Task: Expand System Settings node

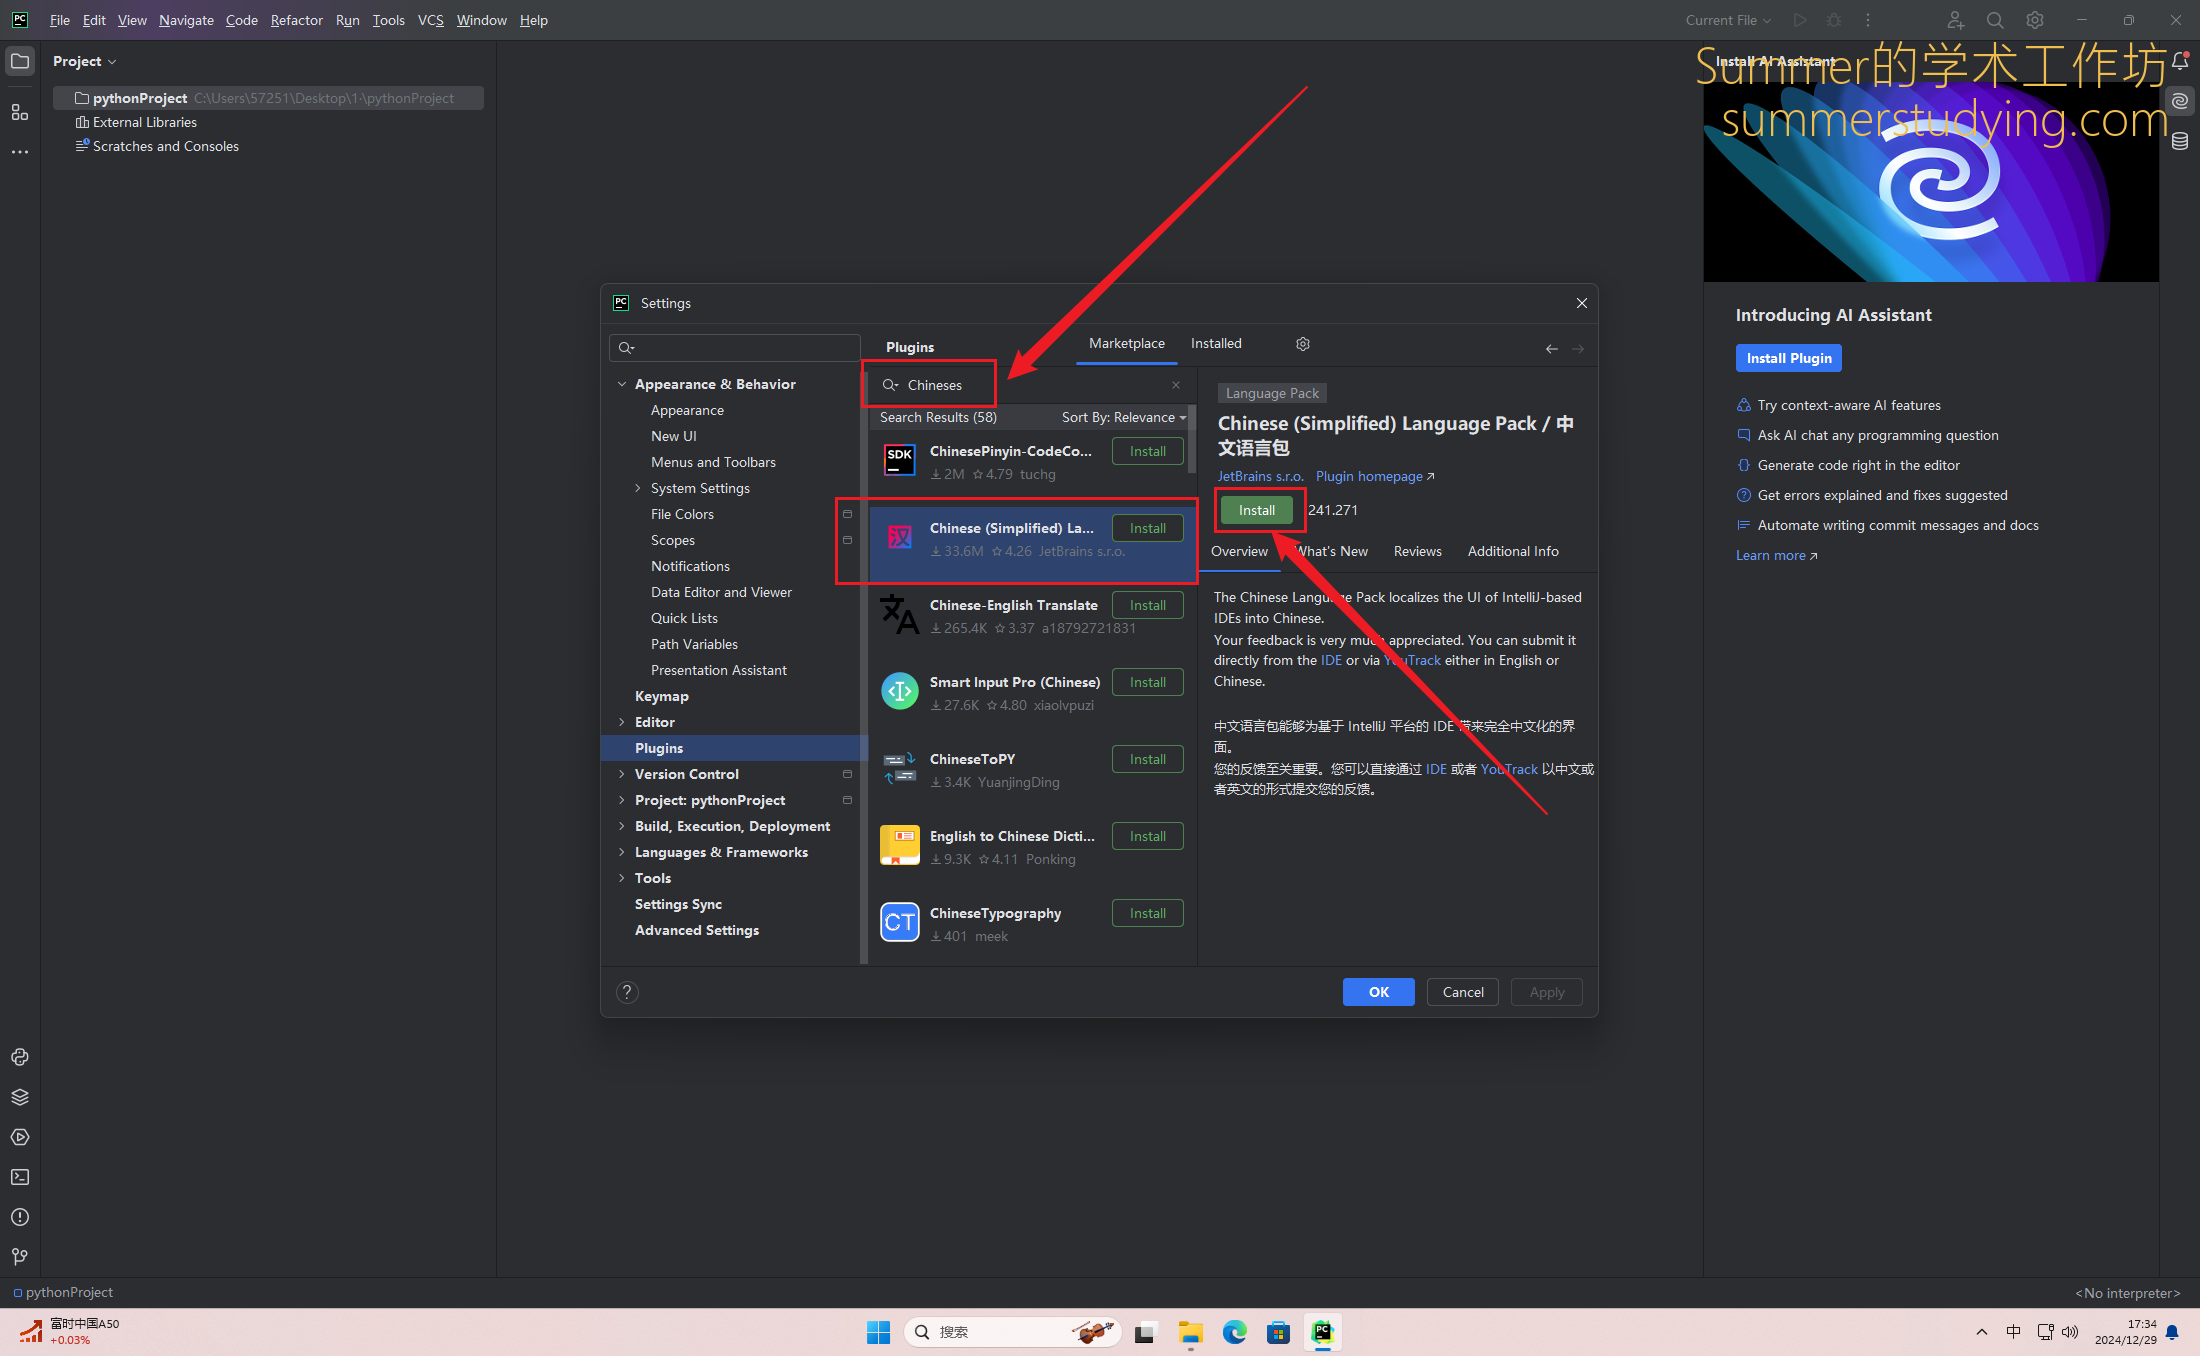Action: [638, 488]
